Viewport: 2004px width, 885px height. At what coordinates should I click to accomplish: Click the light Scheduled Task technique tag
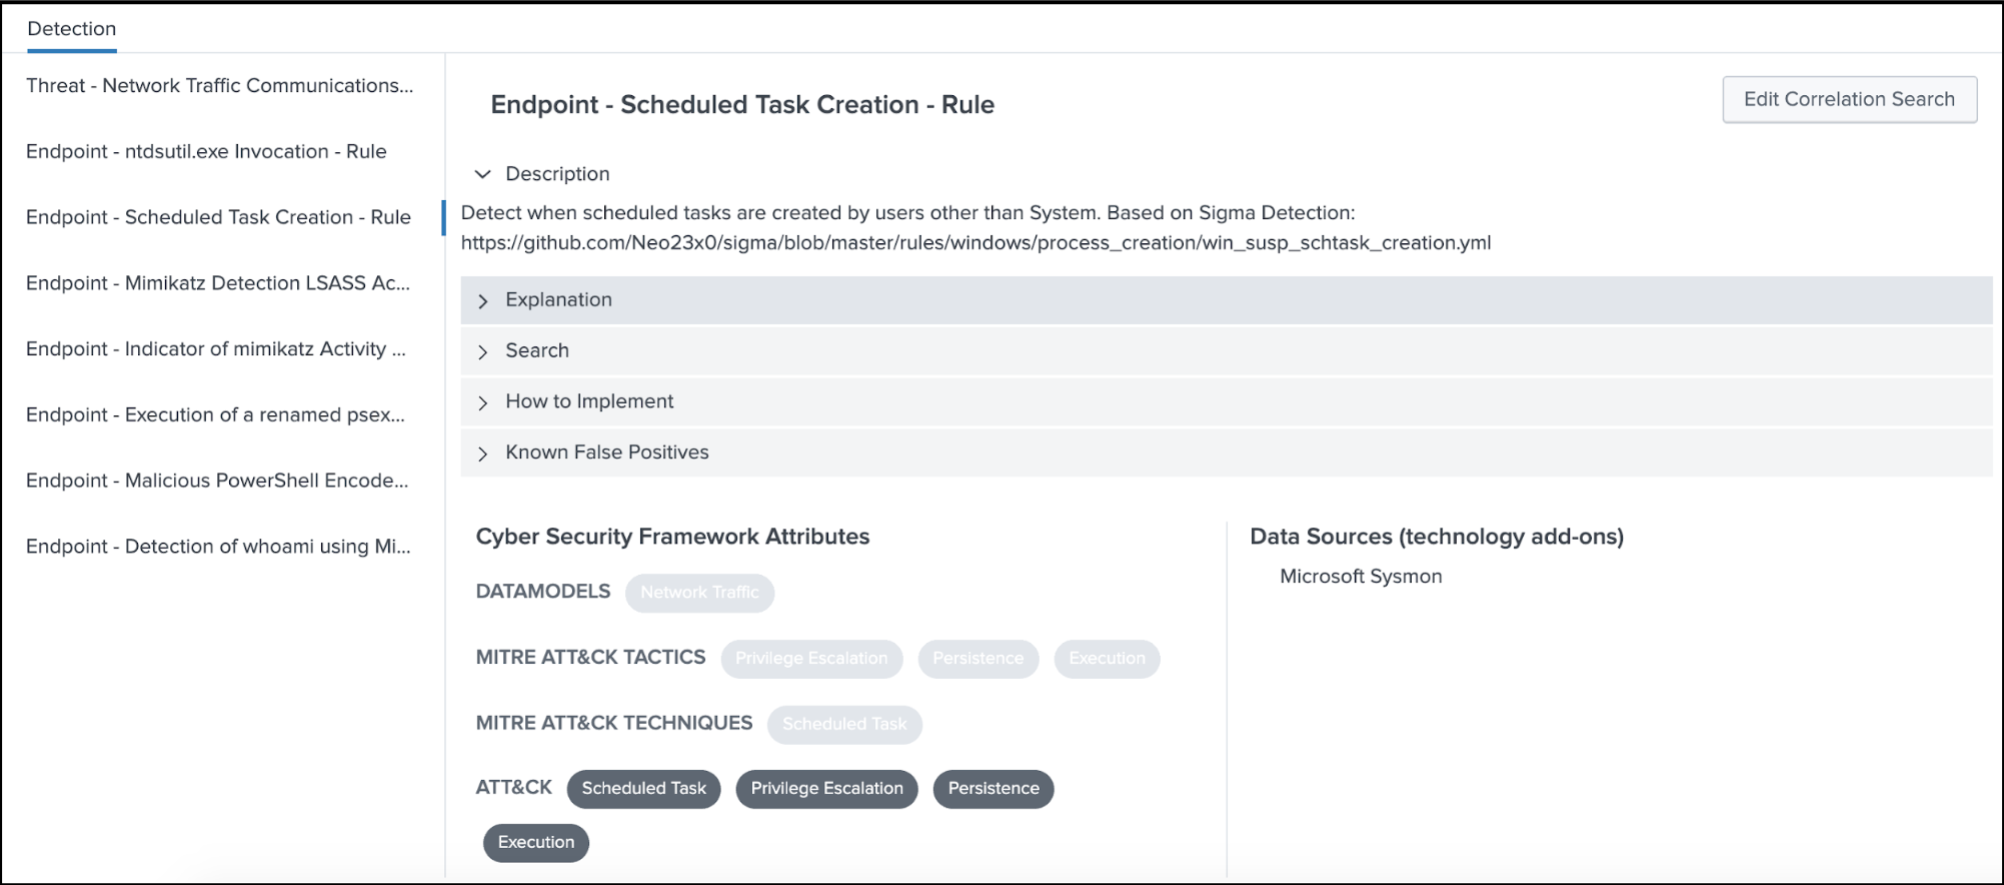pos(845,724)
